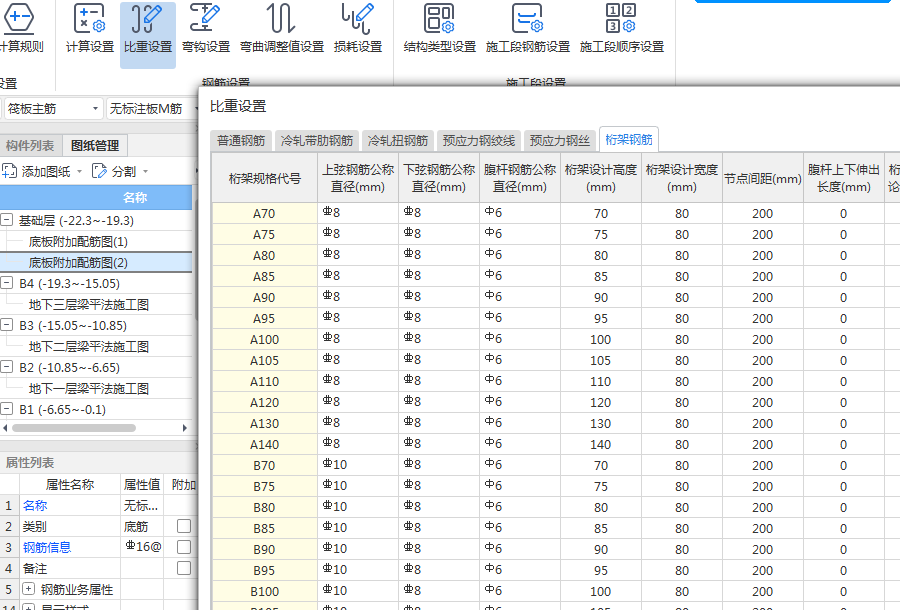
Task: Switch to the 预应力钢绞线 tab
Action: (x=479, y=141)
